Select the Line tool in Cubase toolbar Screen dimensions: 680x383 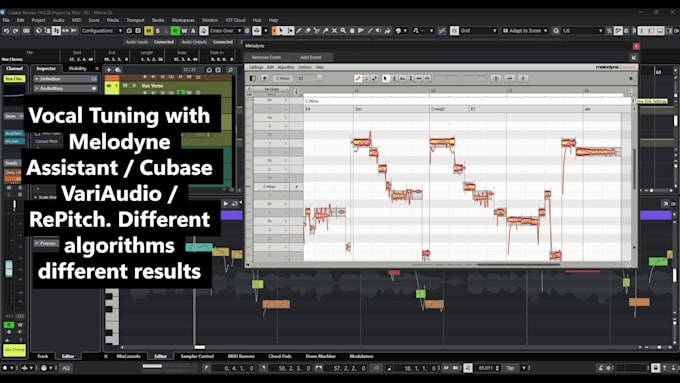(370, 31)
